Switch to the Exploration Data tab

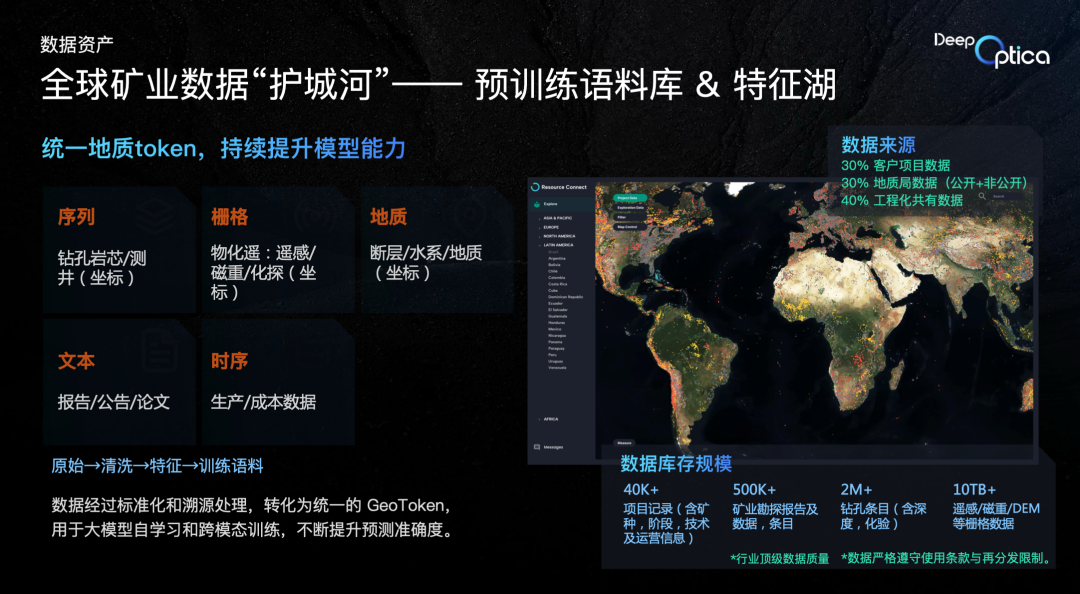click(632, 208)
